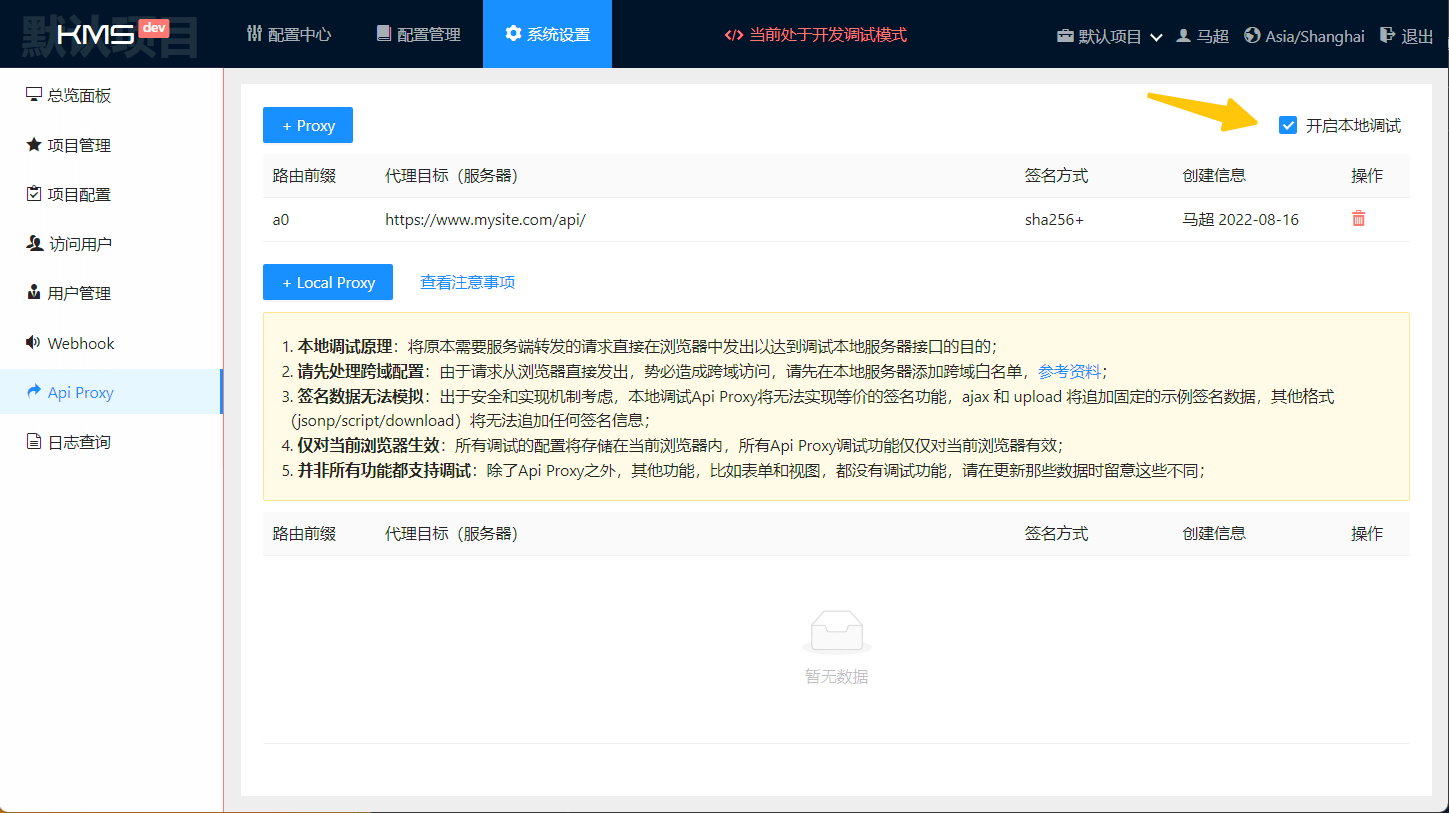Click the clipboard icon beside 项目配置
Viewport: 1449px width, 813px height.
(x=33, y=194)
